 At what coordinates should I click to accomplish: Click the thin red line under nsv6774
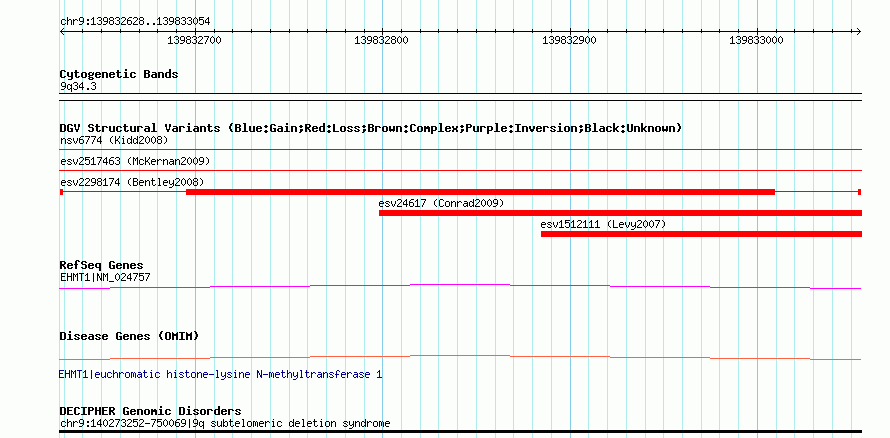point(461,150)
